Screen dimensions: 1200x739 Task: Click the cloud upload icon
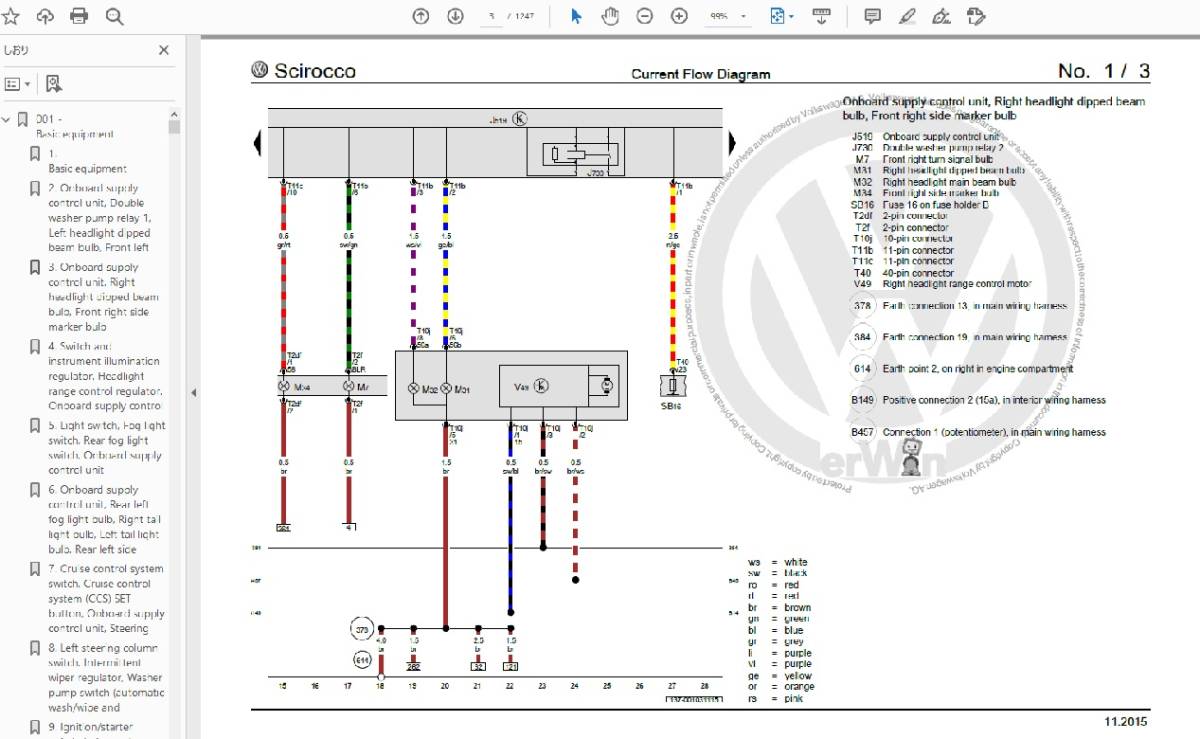(45, 16)
